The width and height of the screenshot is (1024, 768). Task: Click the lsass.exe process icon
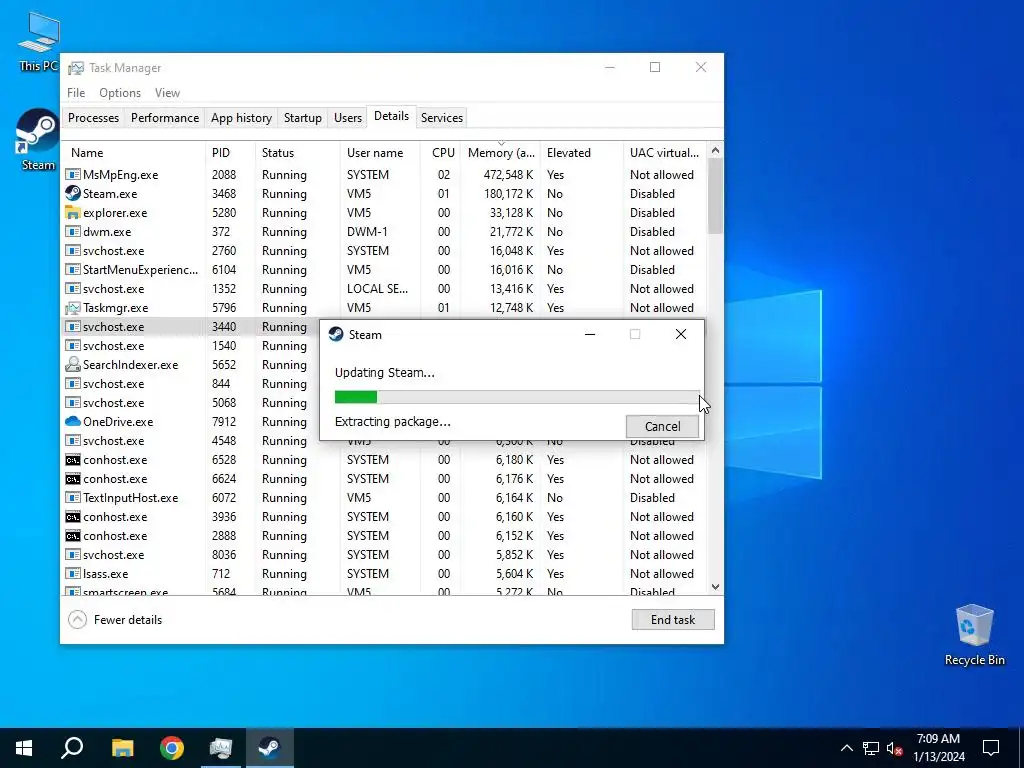pyautogui.click(x=72, y=573)
